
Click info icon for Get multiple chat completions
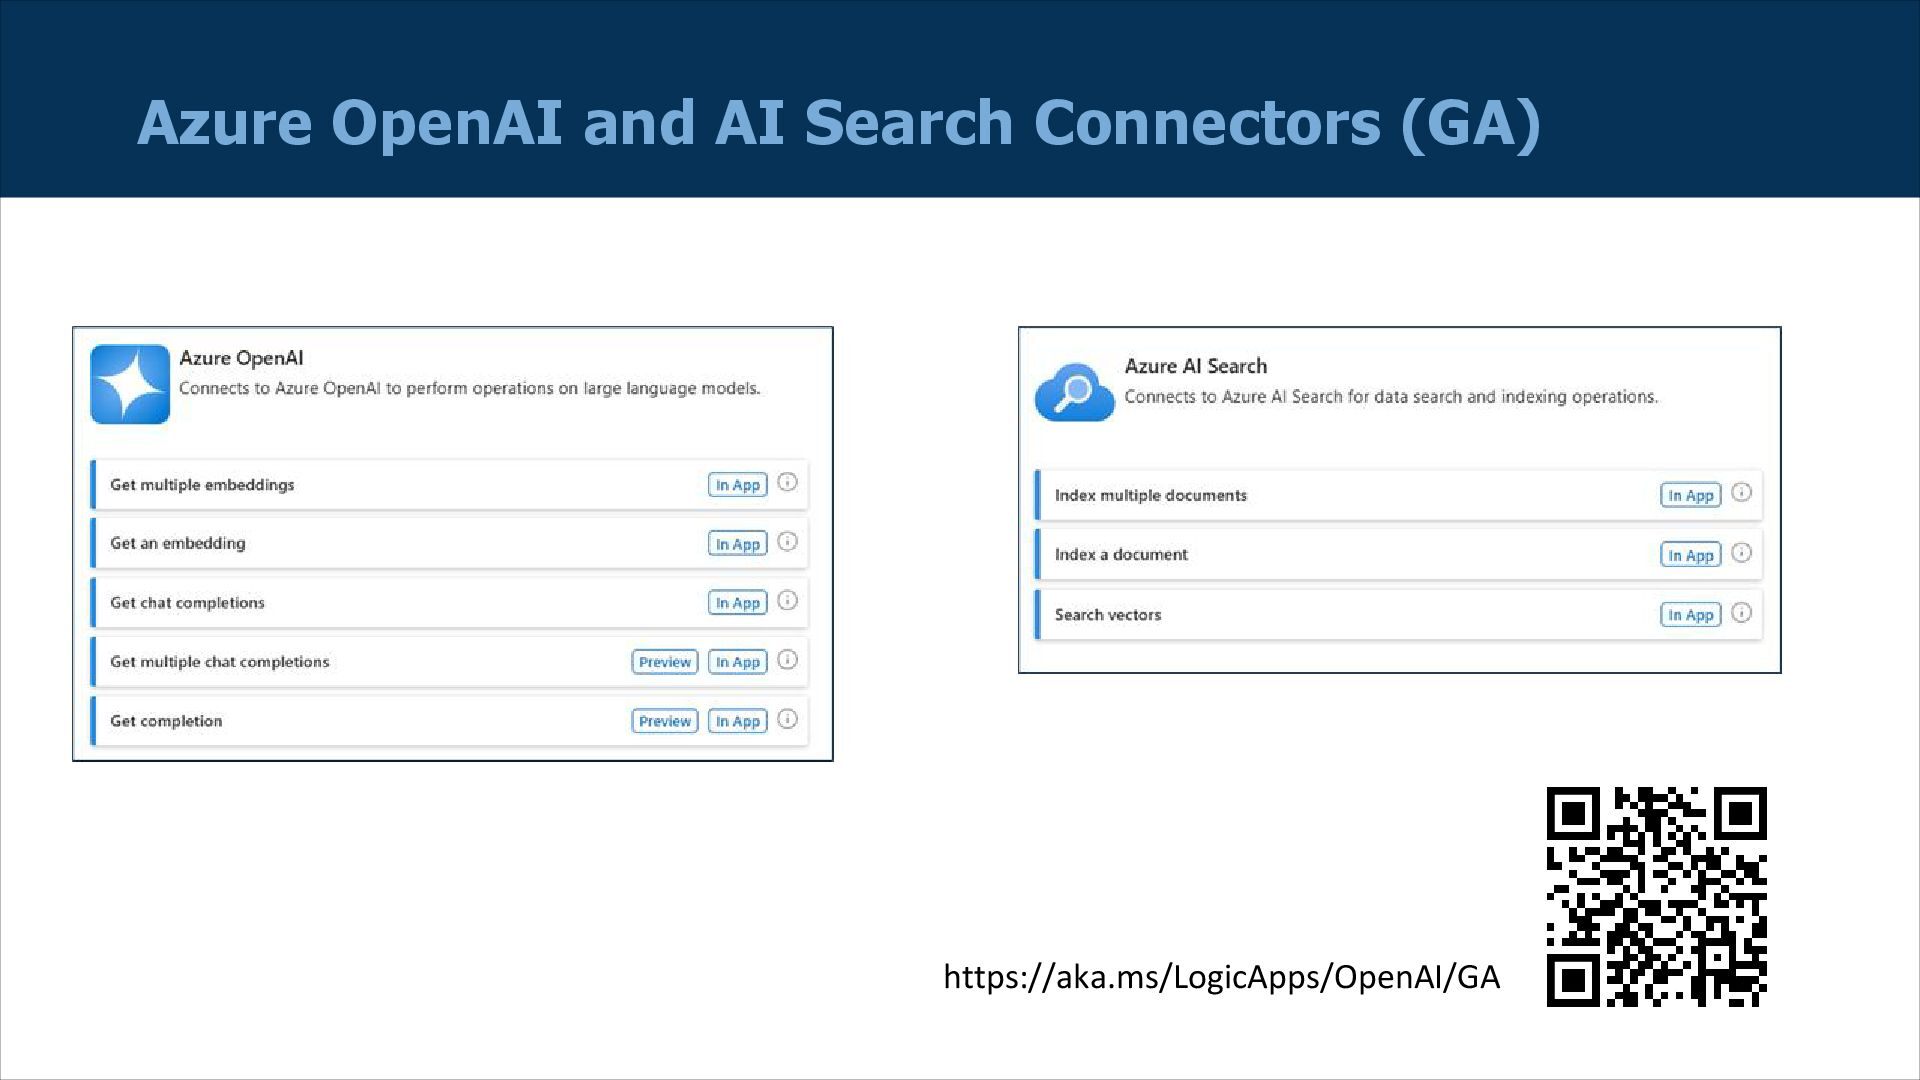pos(787,660)
